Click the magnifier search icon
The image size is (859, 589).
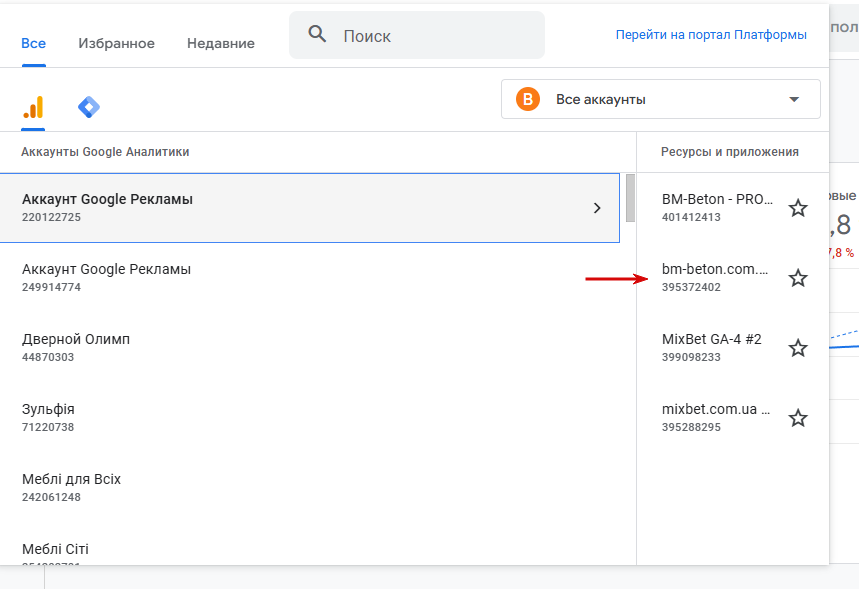click(x=317, y=35)
